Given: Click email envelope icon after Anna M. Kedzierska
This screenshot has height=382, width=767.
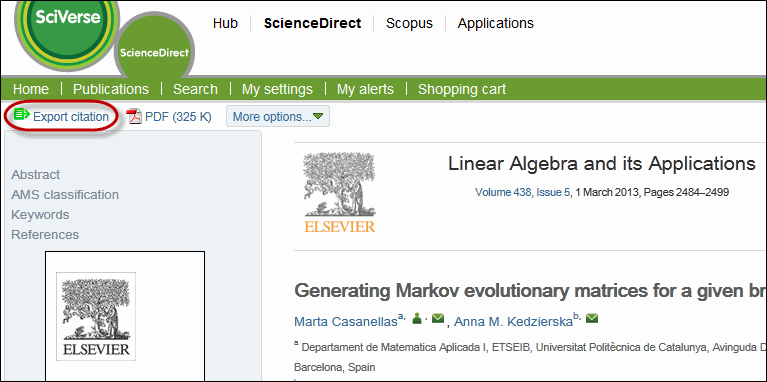Looking at the screenshot, I should [x=592, y=319].
